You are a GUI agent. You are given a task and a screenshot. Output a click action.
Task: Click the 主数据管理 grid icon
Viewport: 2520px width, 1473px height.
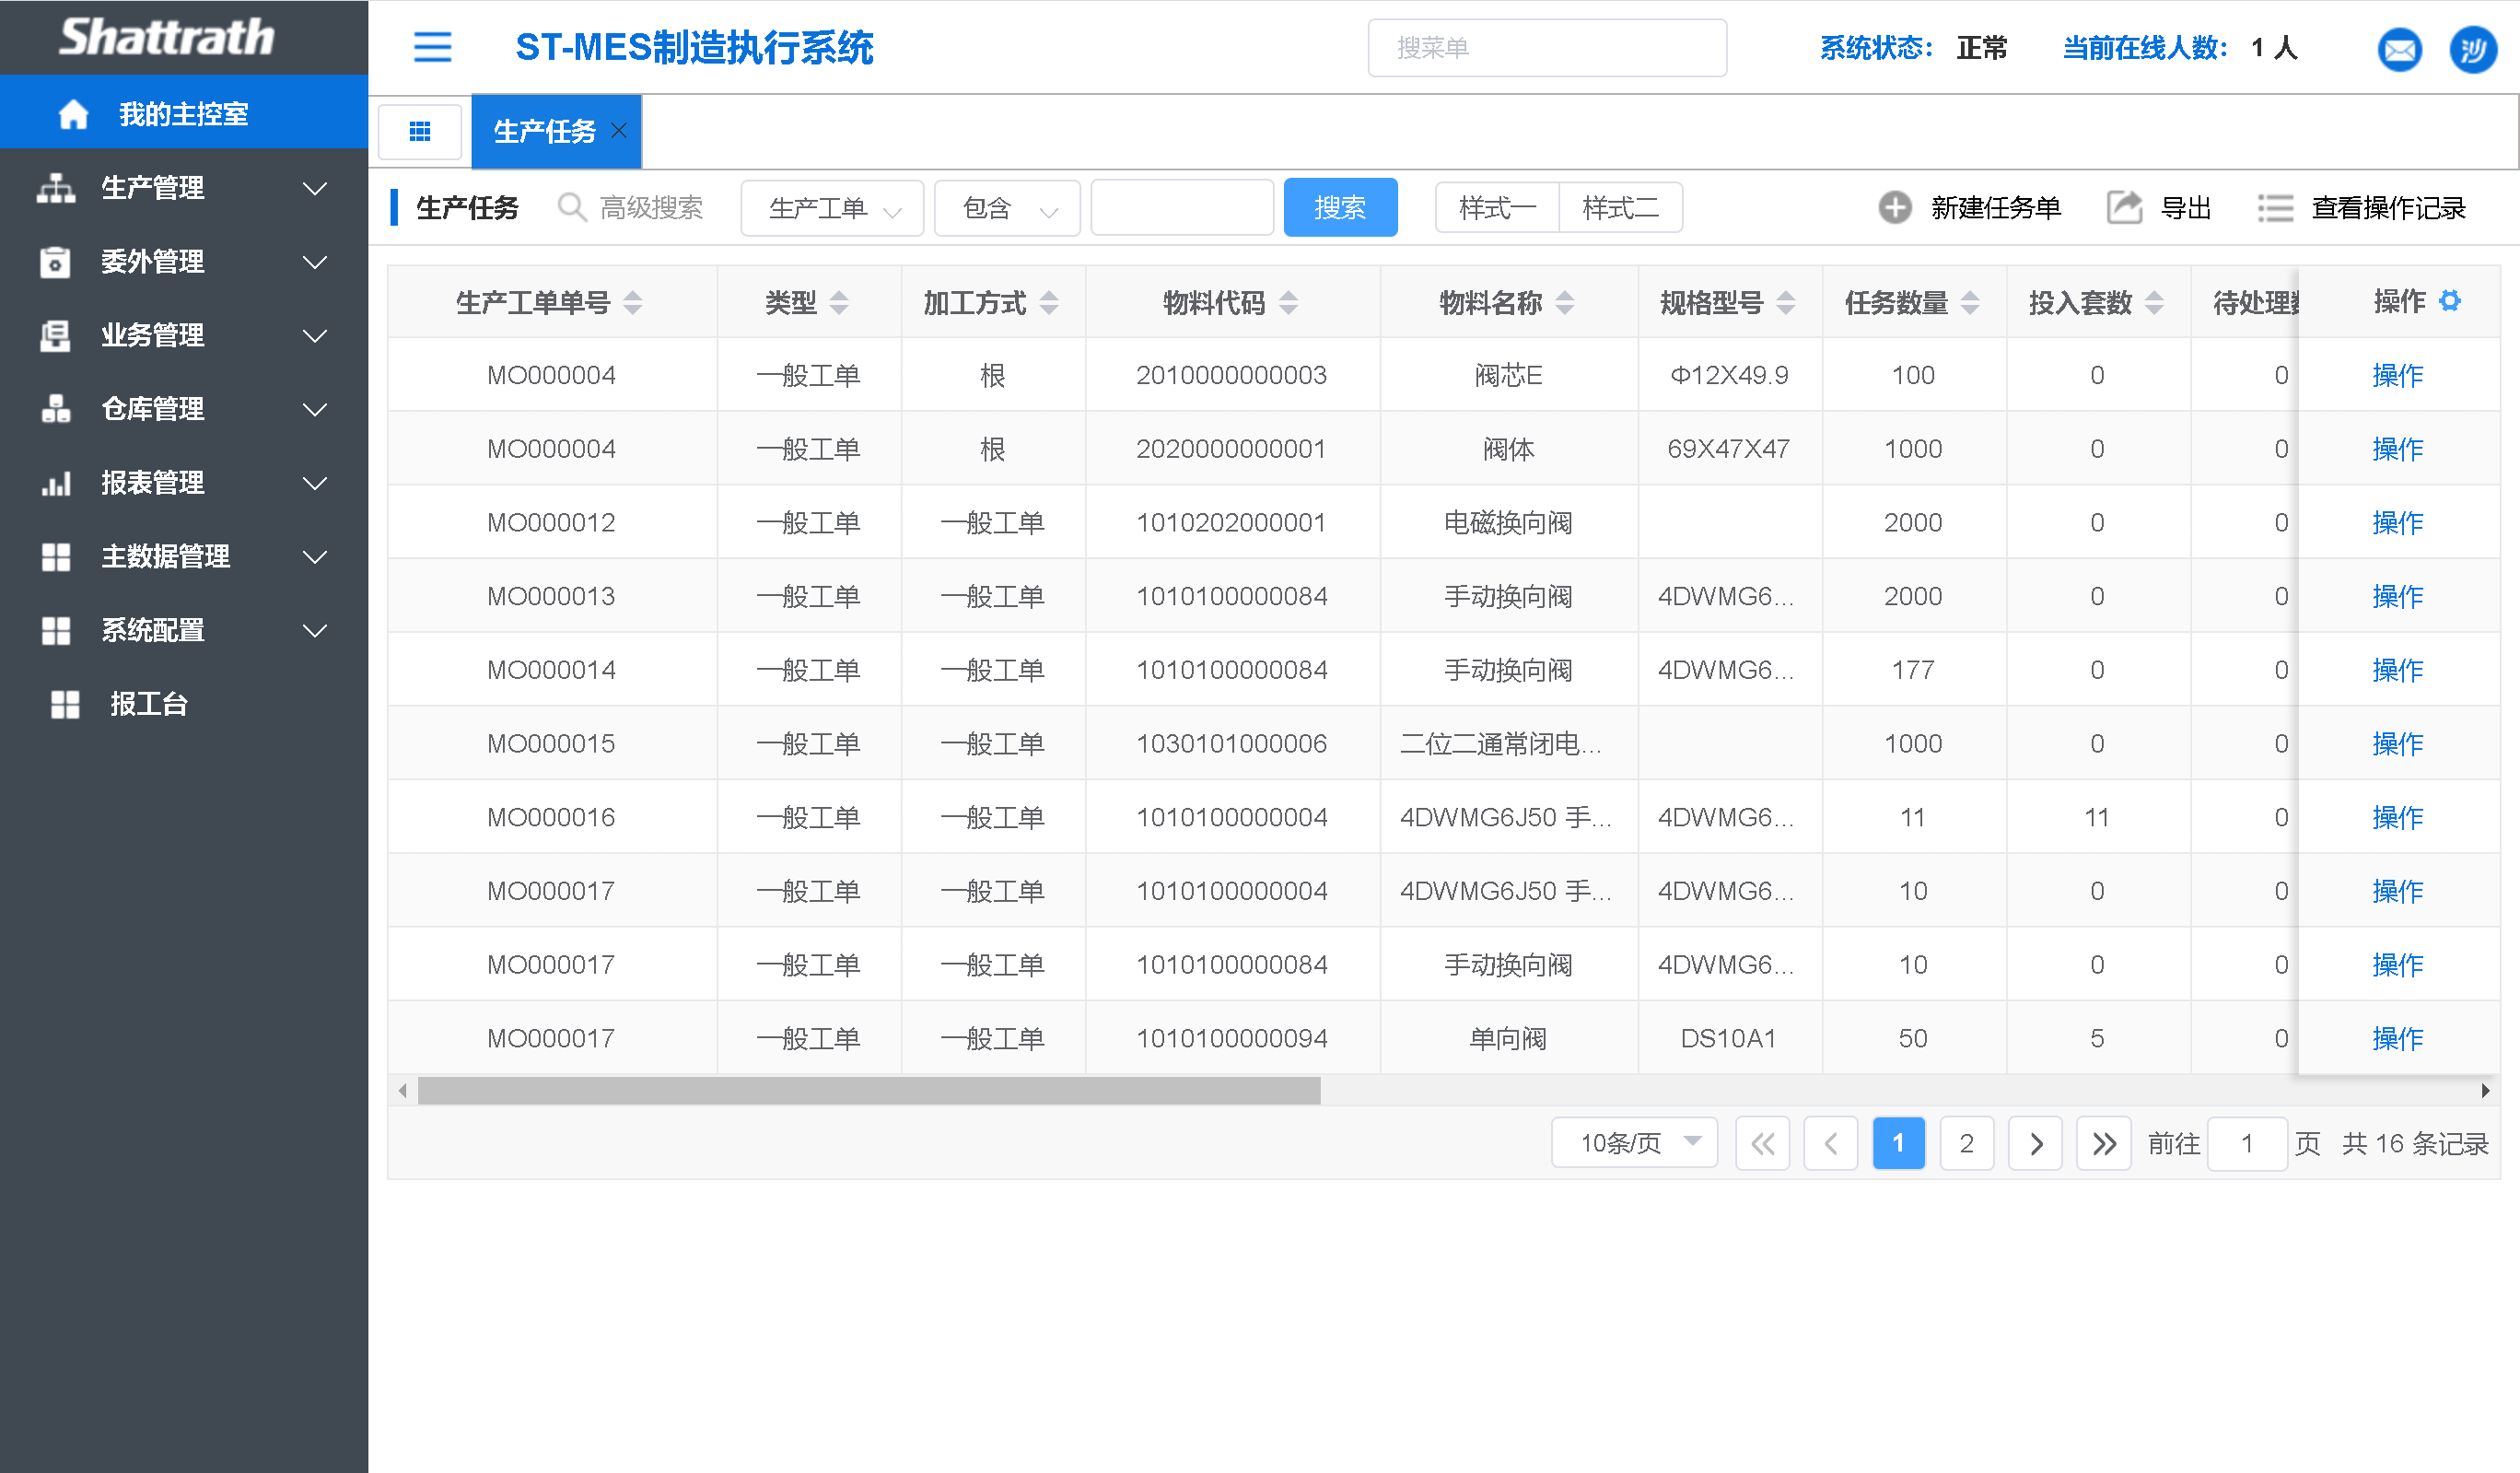pyautogui.click(x=56, y=556)
